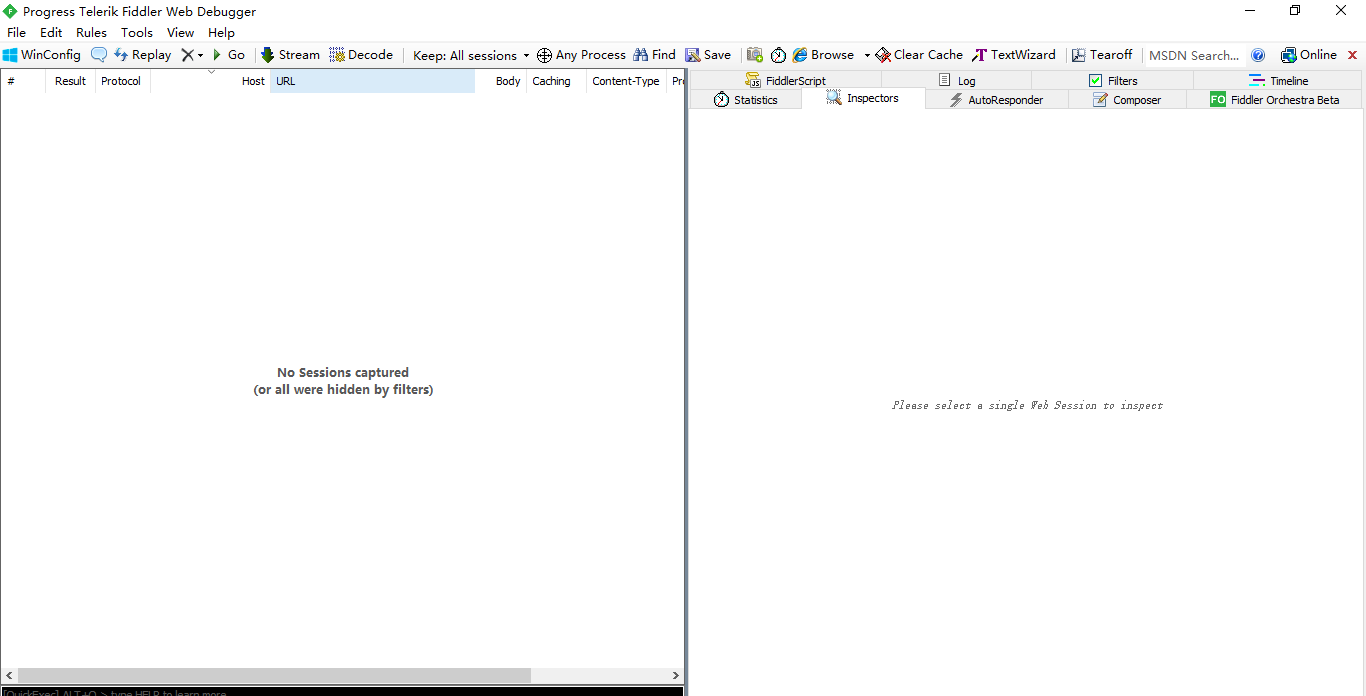Replay the selected sessions
This screenshot has width=1366, height=696.
142,55
